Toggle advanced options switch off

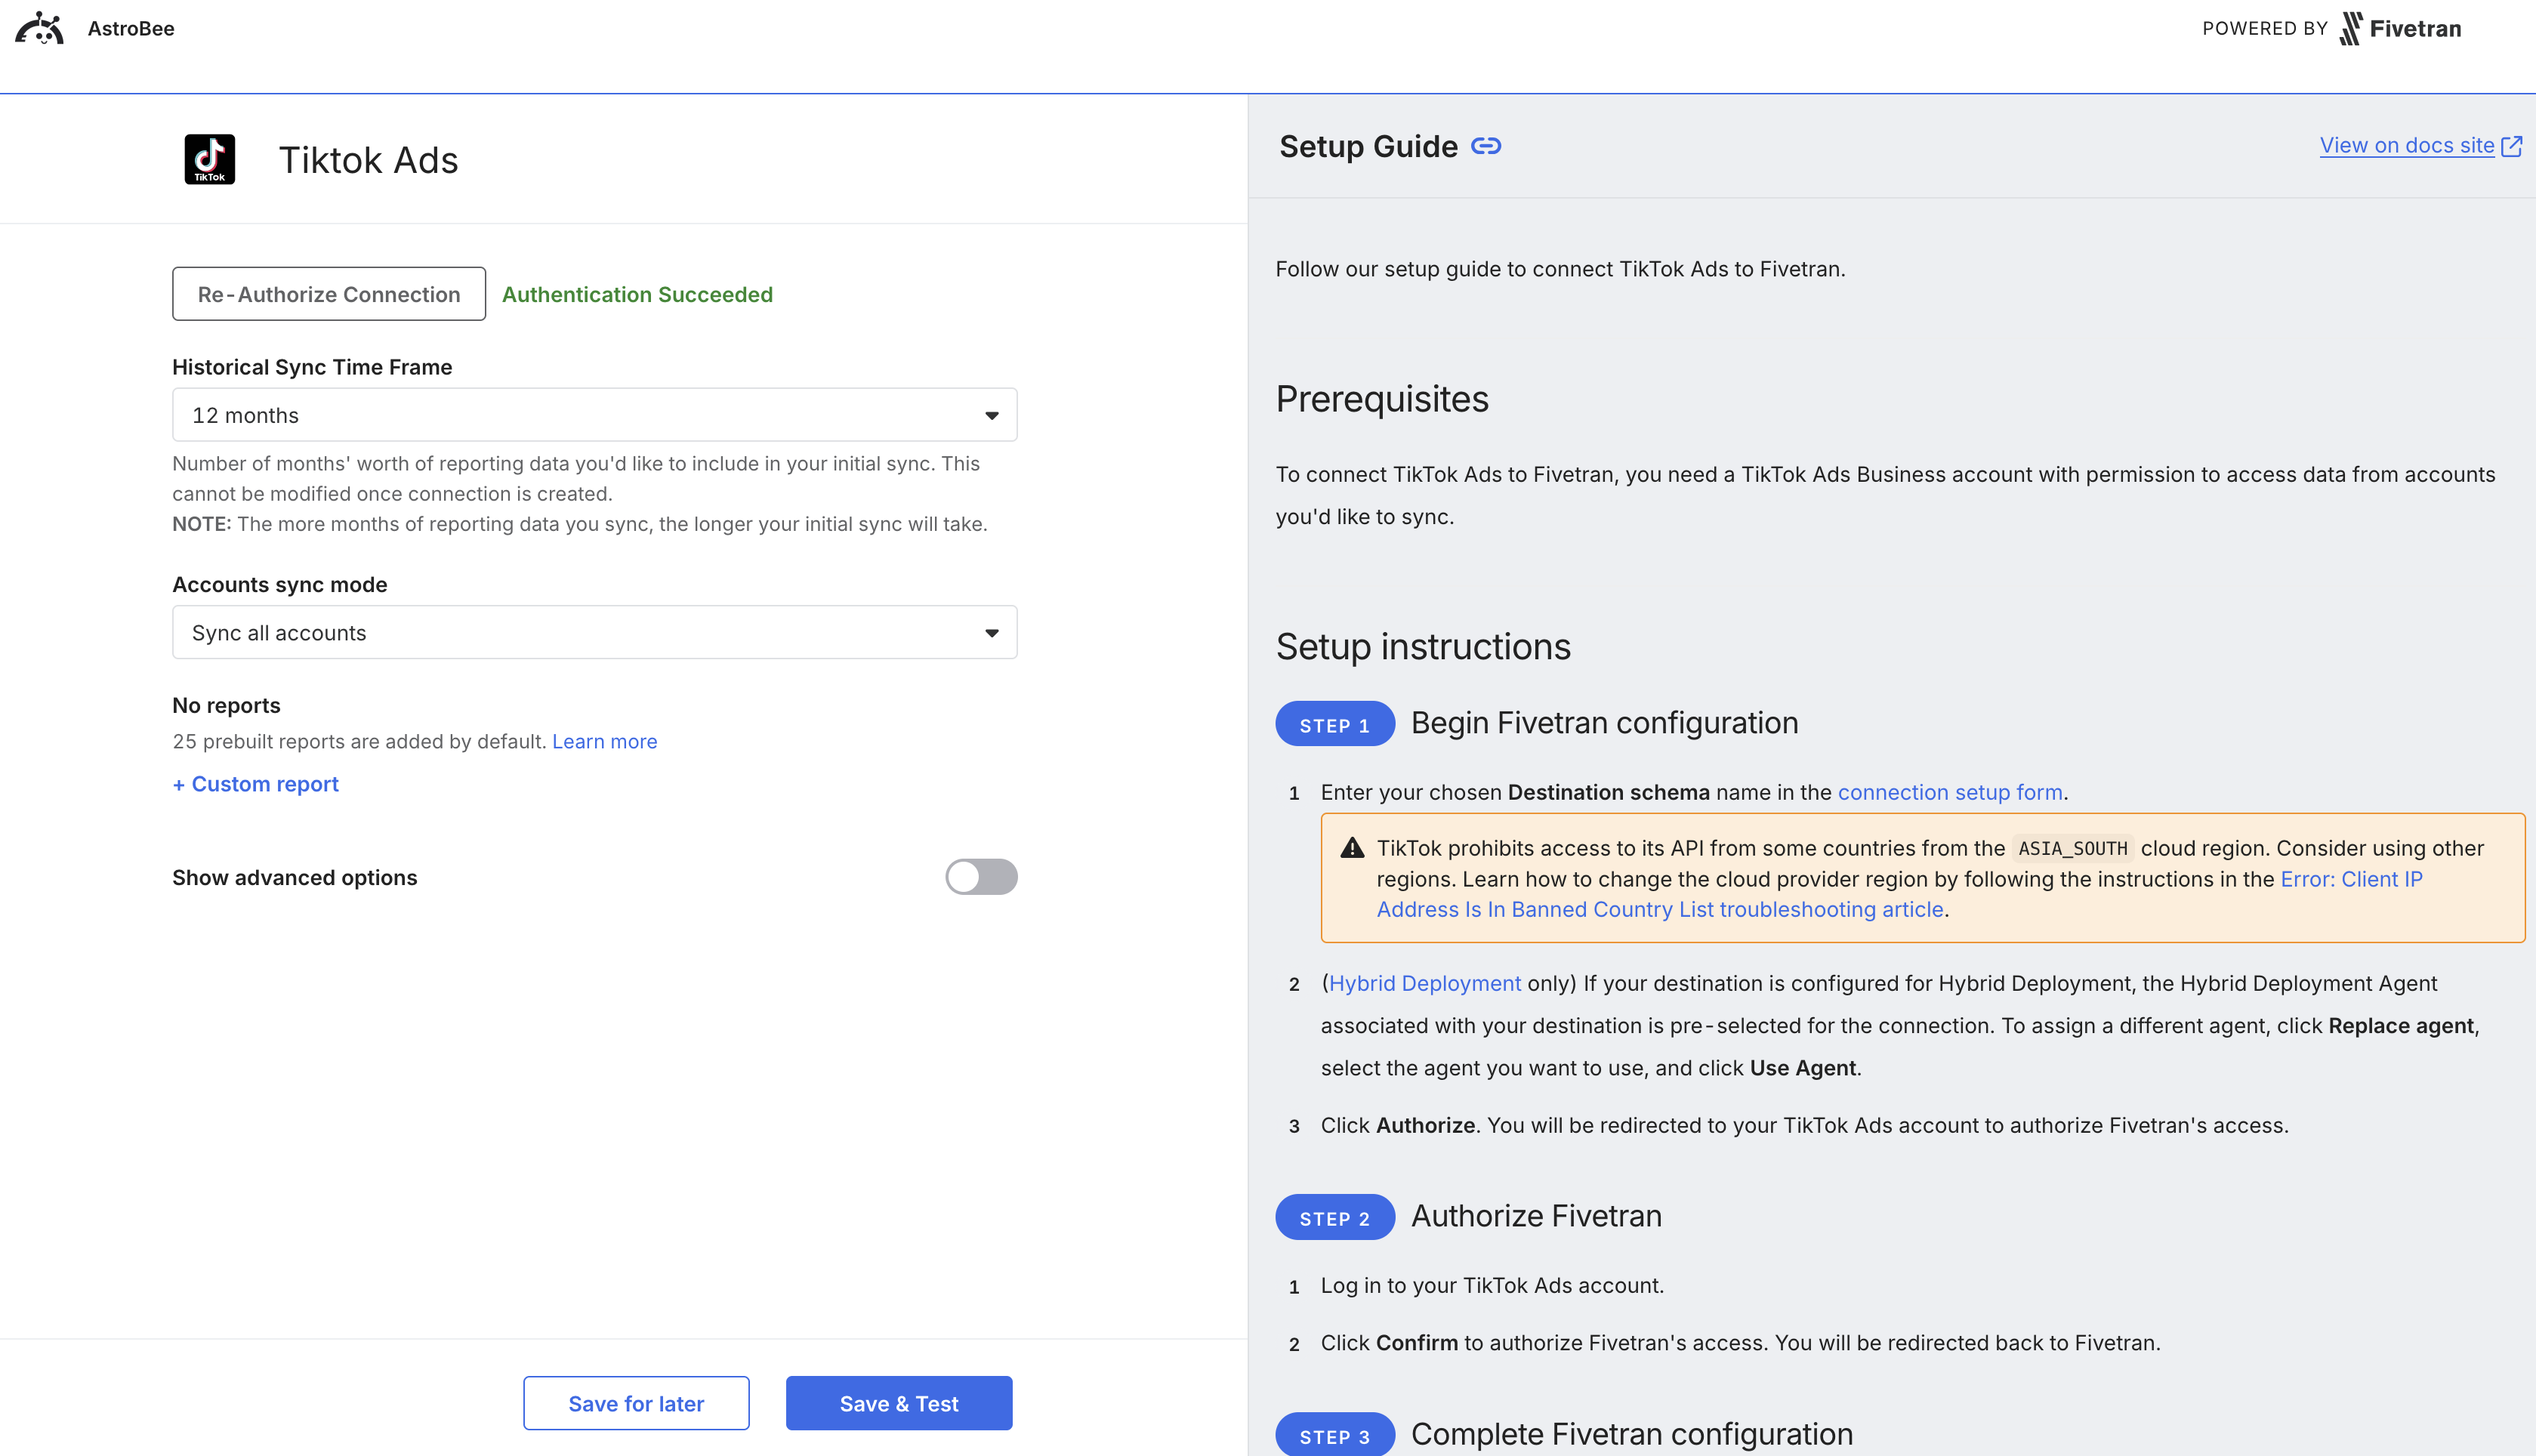tap(981, 877)
